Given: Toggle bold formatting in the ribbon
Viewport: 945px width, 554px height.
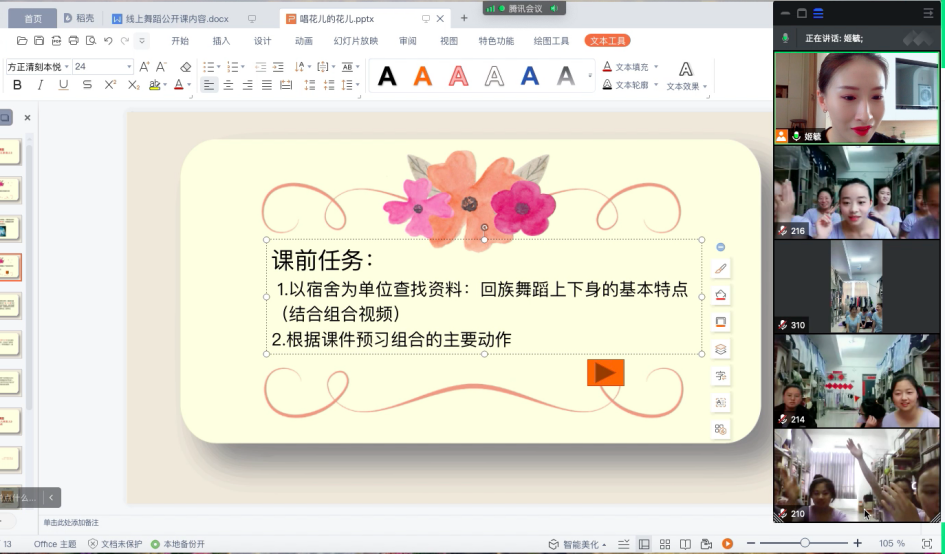Looking at the screenshot, I should pos(17,86).
